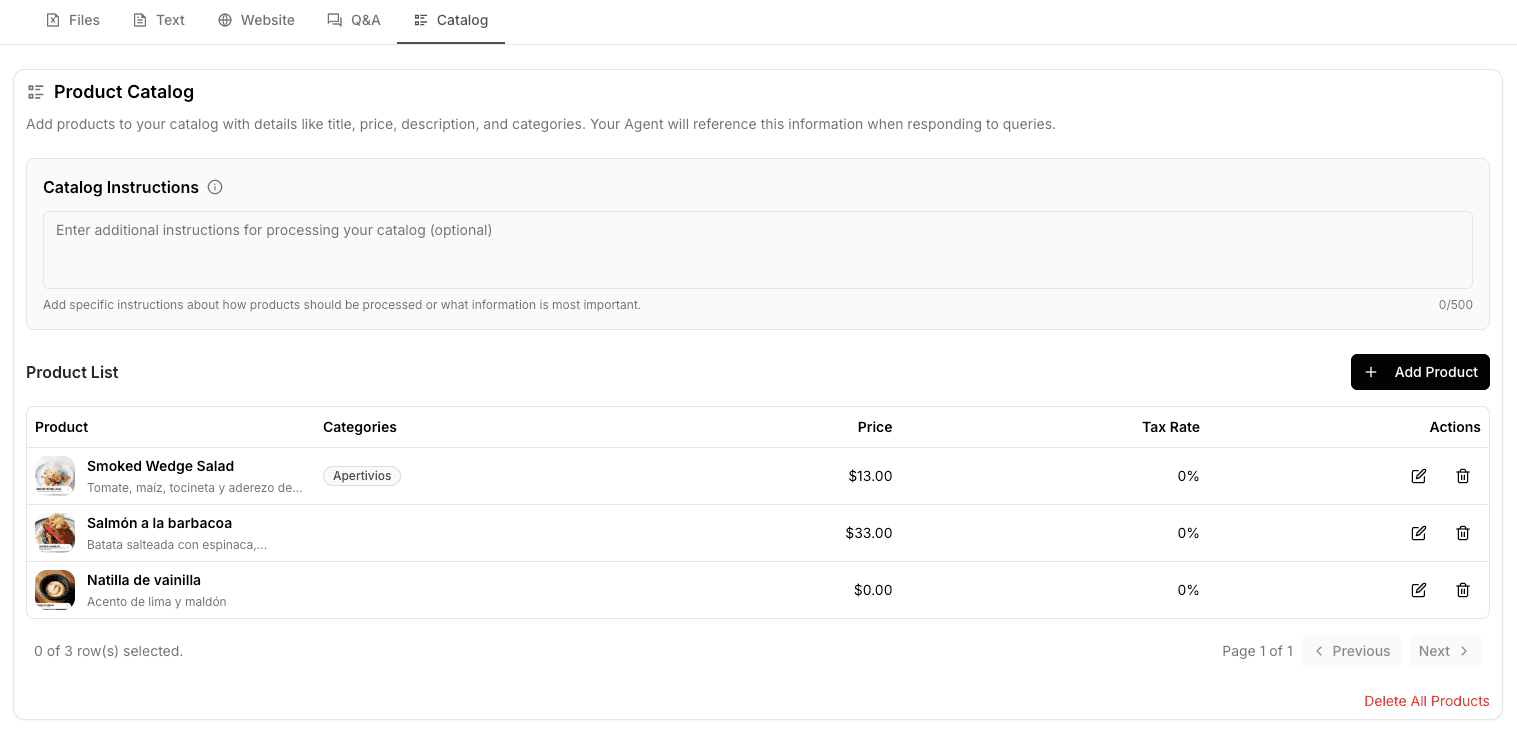The width and height of the screenshot is (1517, 737).
Task: Select the Catalog tab
Action: point(450,19)
